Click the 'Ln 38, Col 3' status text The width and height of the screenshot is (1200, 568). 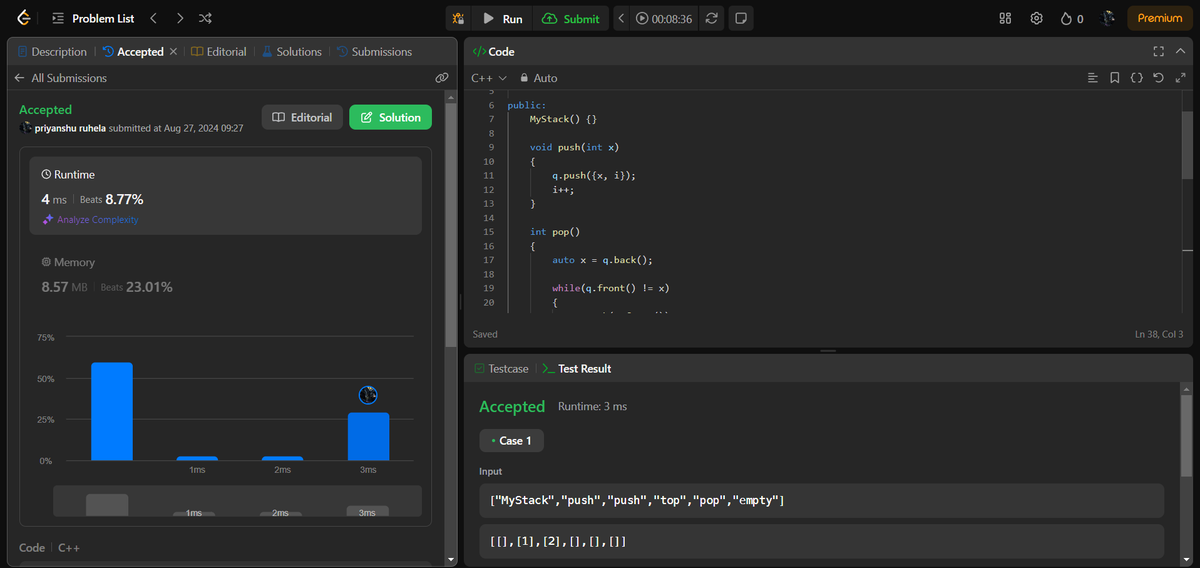click(1159, 334)
